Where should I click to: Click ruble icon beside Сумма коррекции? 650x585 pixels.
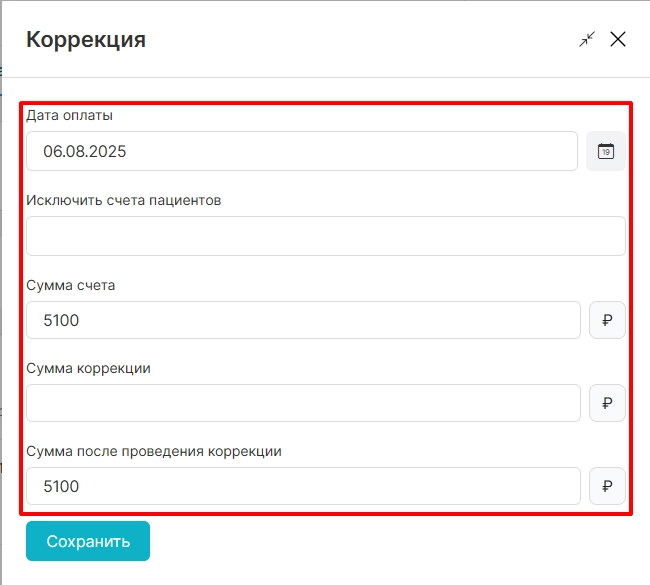click(x=607, y=403)
